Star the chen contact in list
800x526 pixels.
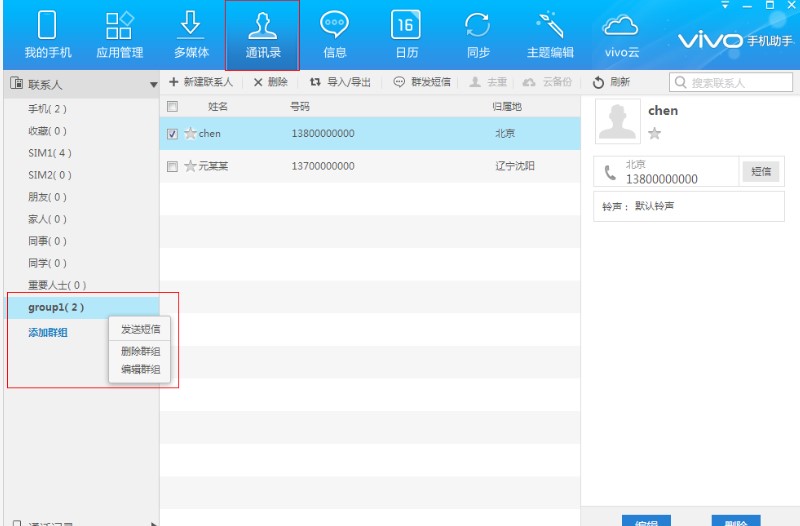coord(190,133)
